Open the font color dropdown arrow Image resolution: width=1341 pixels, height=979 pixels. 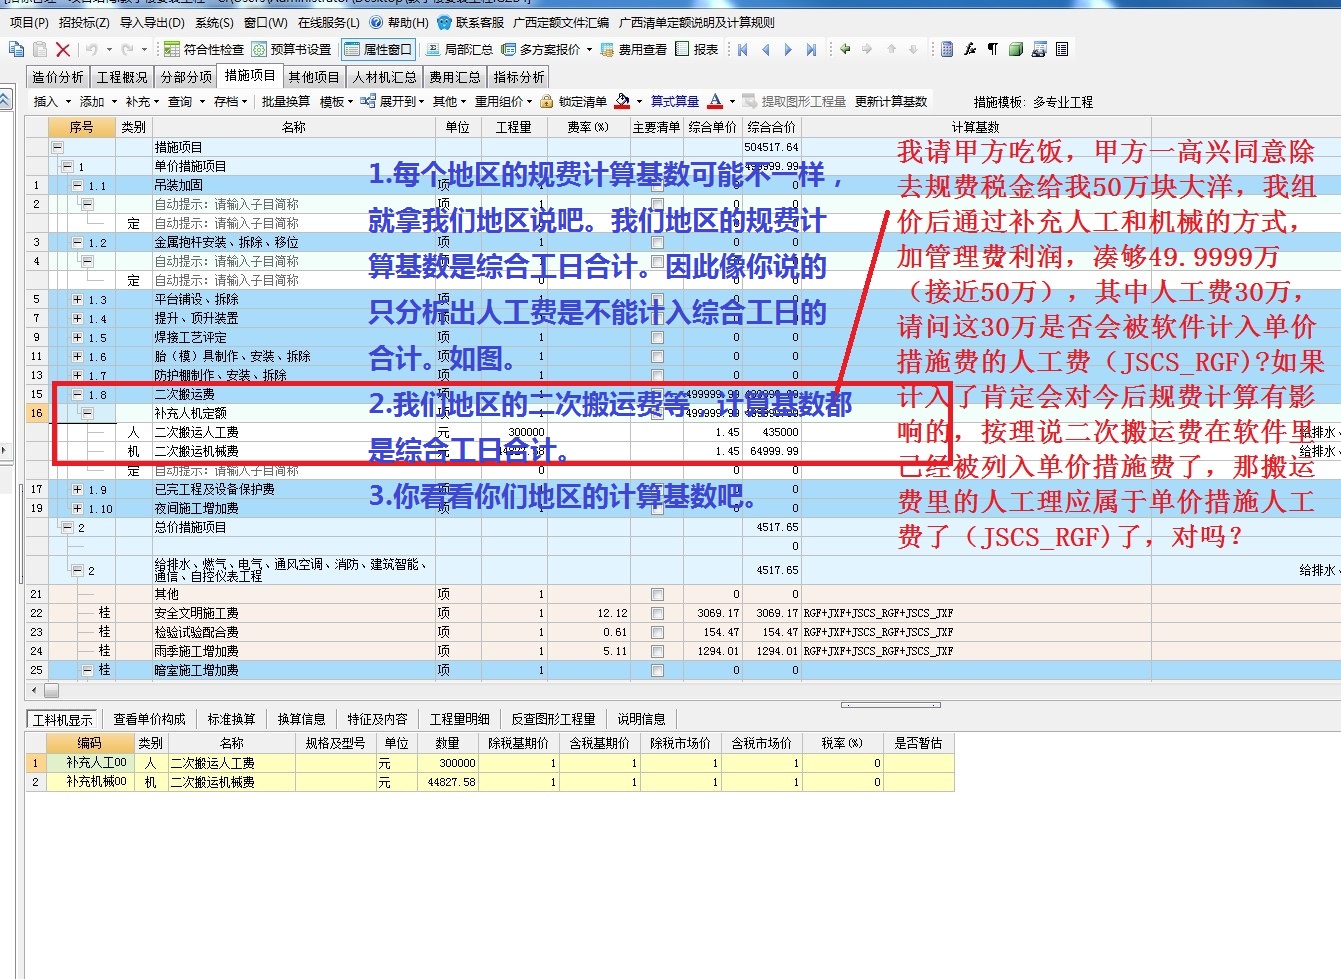732,102
